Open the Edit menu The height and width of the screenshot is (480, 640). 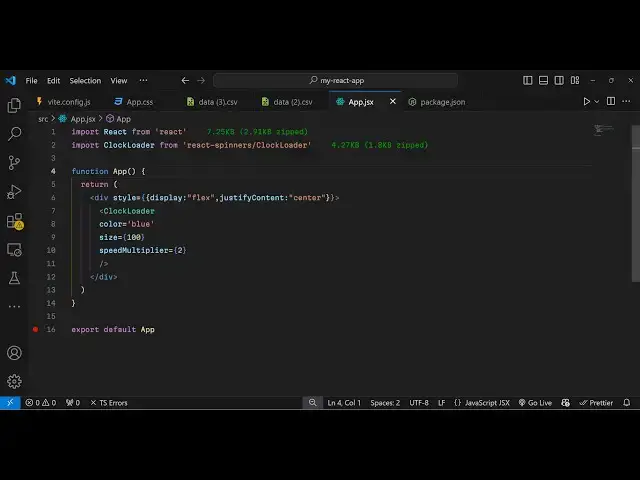[53, 81]
